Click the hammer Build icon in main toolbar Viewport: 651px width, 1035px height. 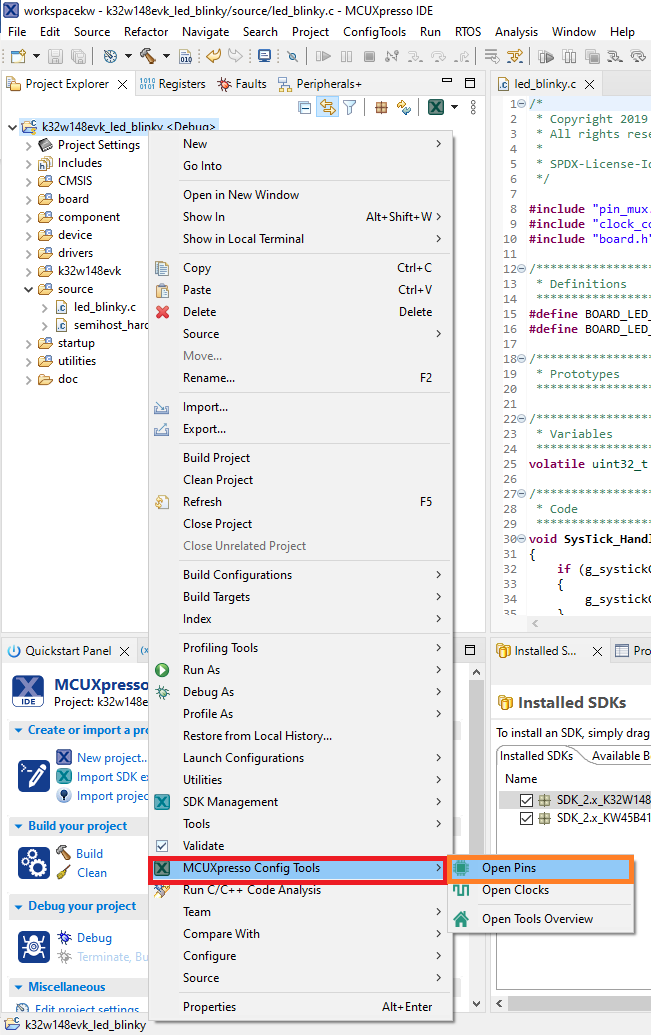tap(147, 57)
